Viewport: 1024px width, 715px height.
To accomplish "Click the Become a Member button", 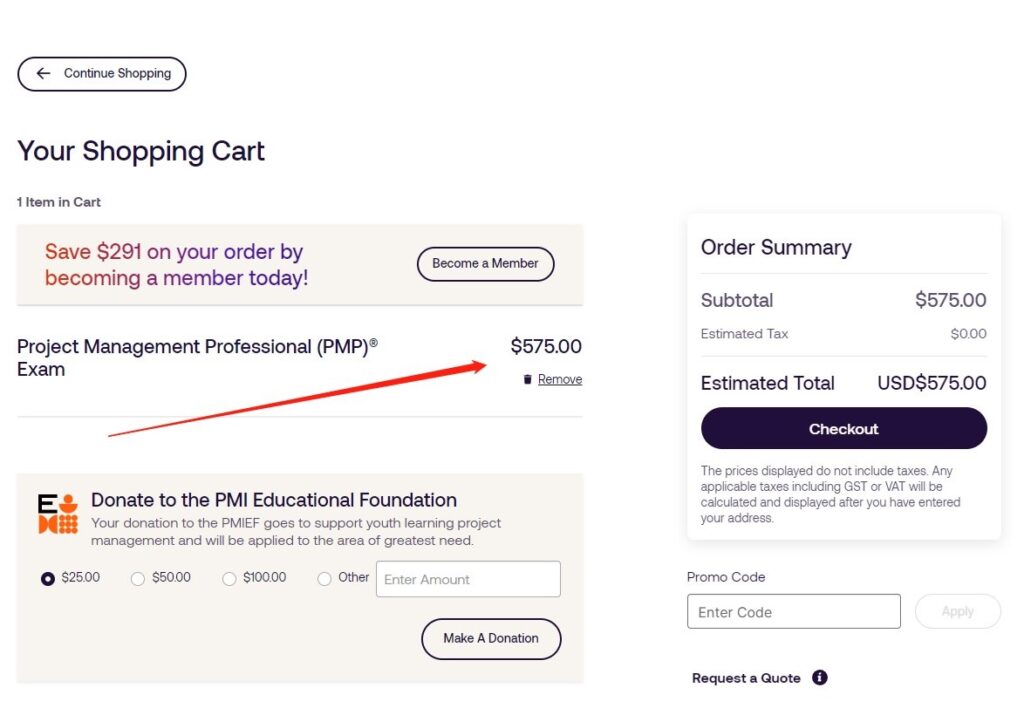I will 485,264.
